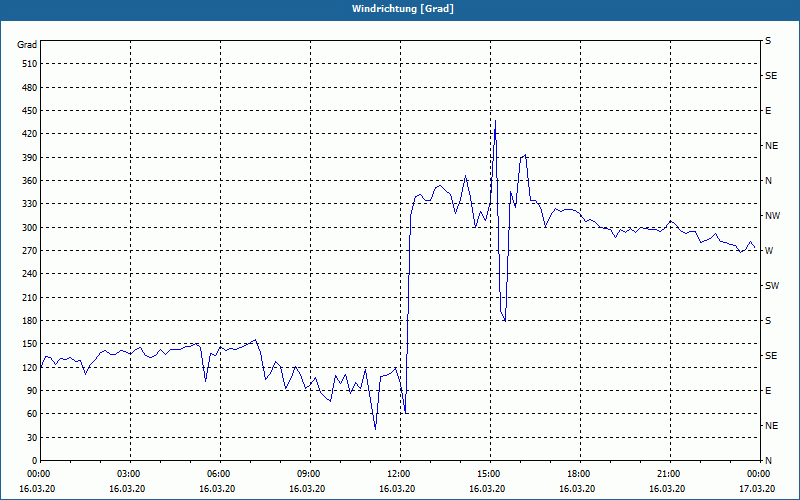Select the 210 y-axis value
This screenshot has height=500, width=800.
point(30,297)
